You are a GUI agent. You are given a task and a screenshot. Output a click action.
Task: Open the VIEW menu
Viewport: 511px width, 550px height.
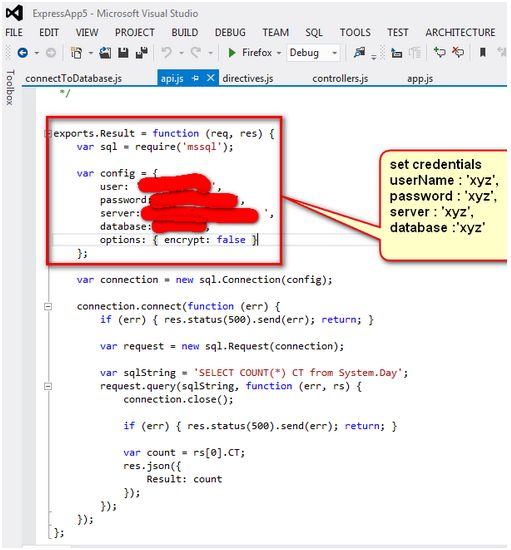(87, 33)
